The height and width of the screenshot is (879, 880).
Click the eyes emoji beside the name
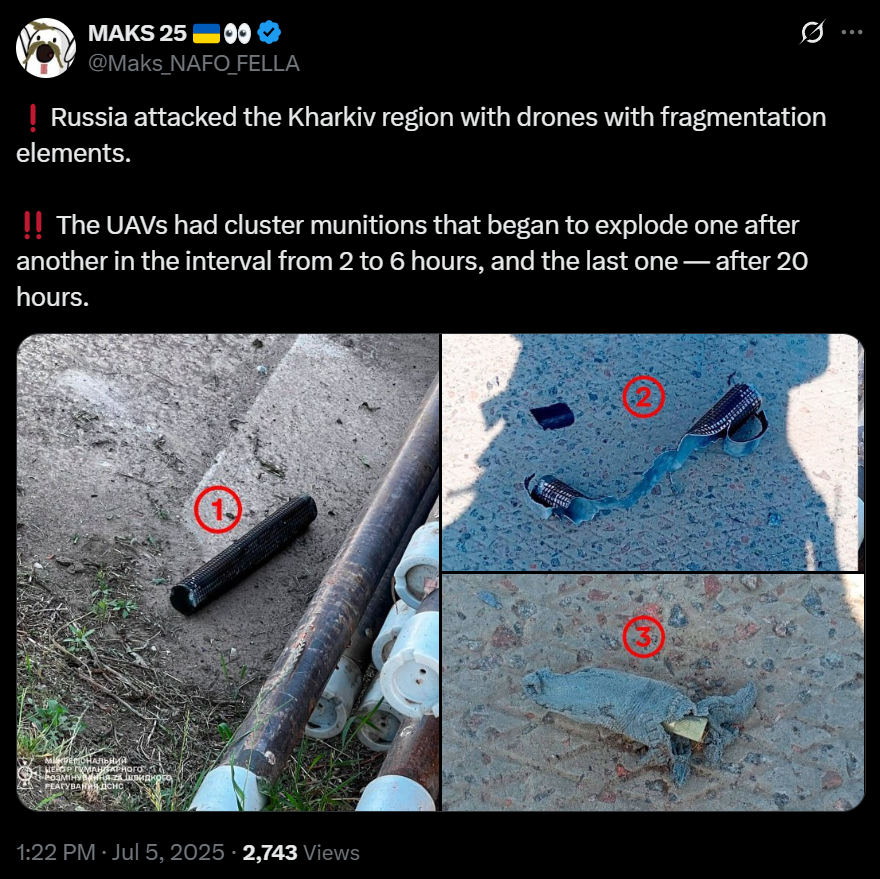pos(237,34)
